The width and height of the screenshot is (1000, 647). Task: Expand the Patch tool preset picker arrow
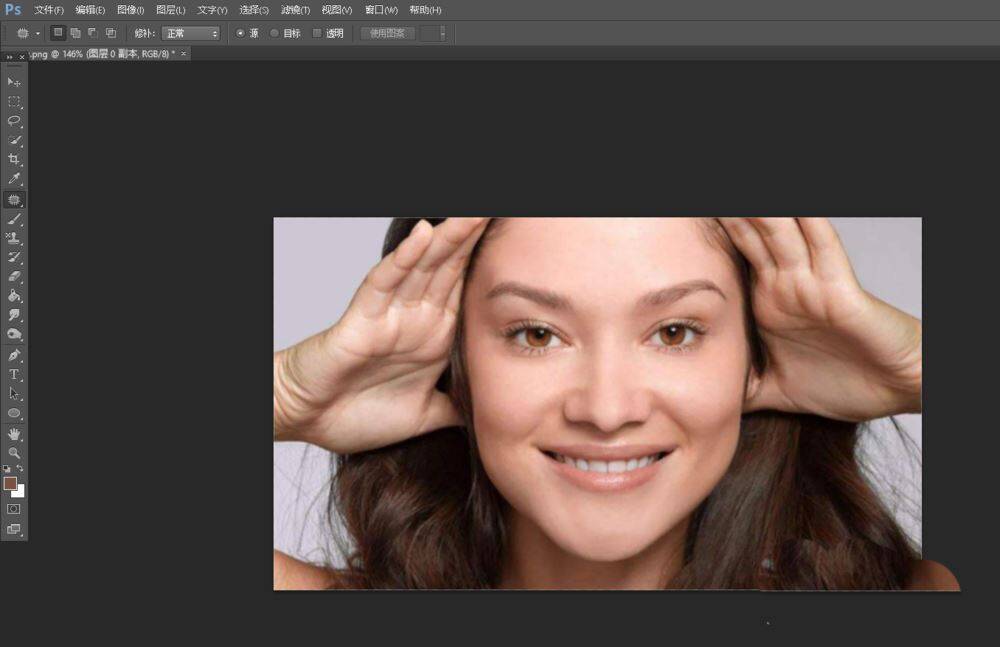tap(38, 33)
